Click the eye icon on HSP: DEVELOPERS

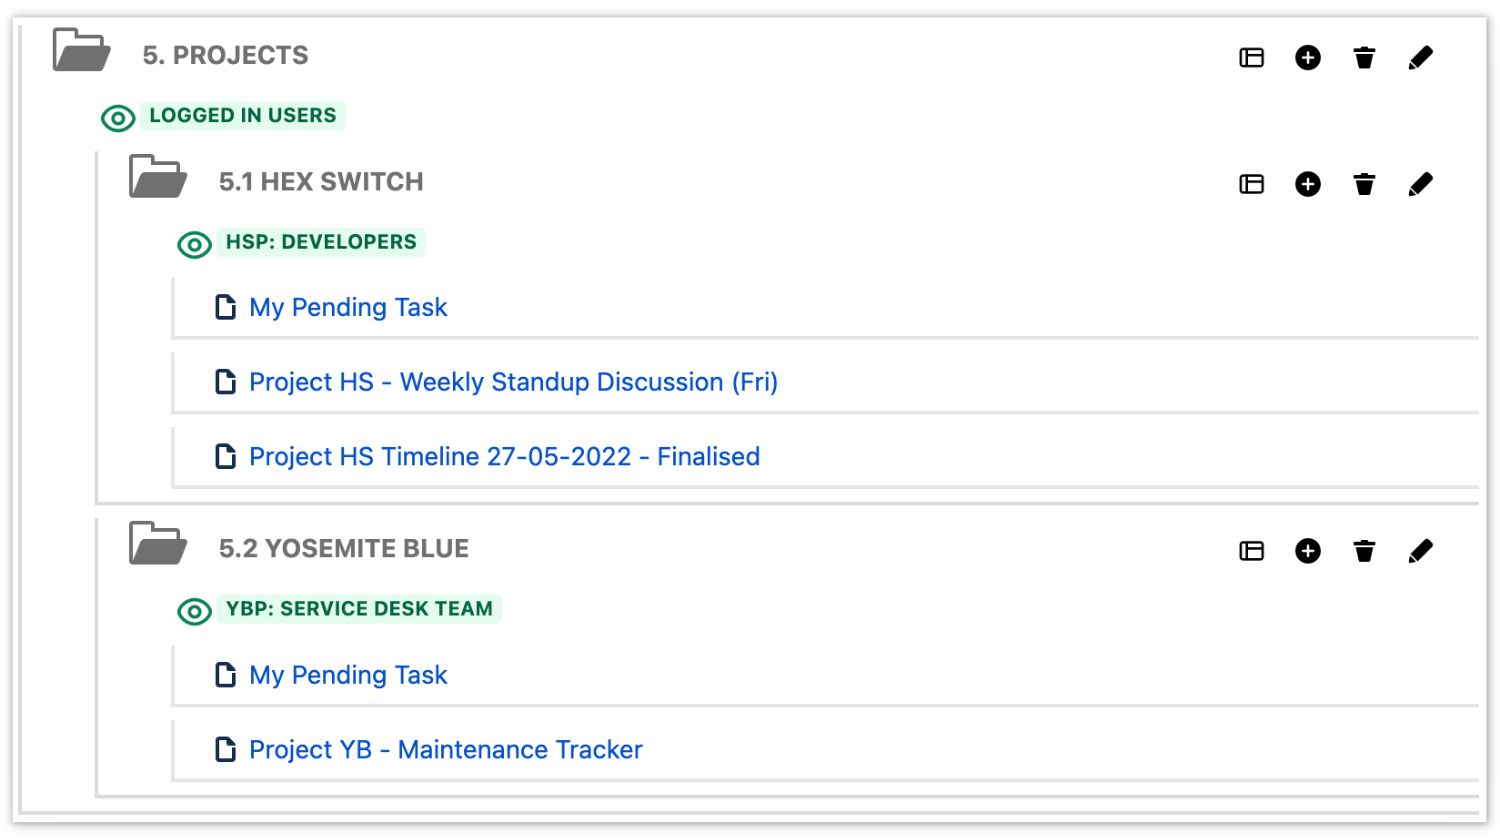pos(194,244)
